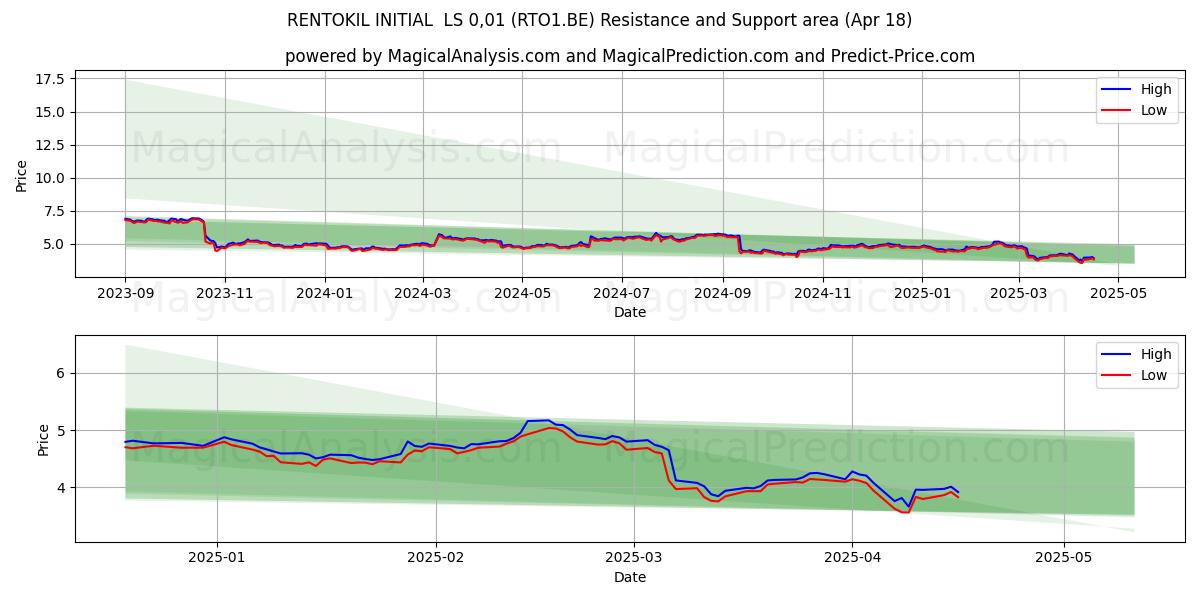Click the 15.0 price tick label
This screenshot has width=1200, height=600.
pyautogui.click(x=50, y=112)
